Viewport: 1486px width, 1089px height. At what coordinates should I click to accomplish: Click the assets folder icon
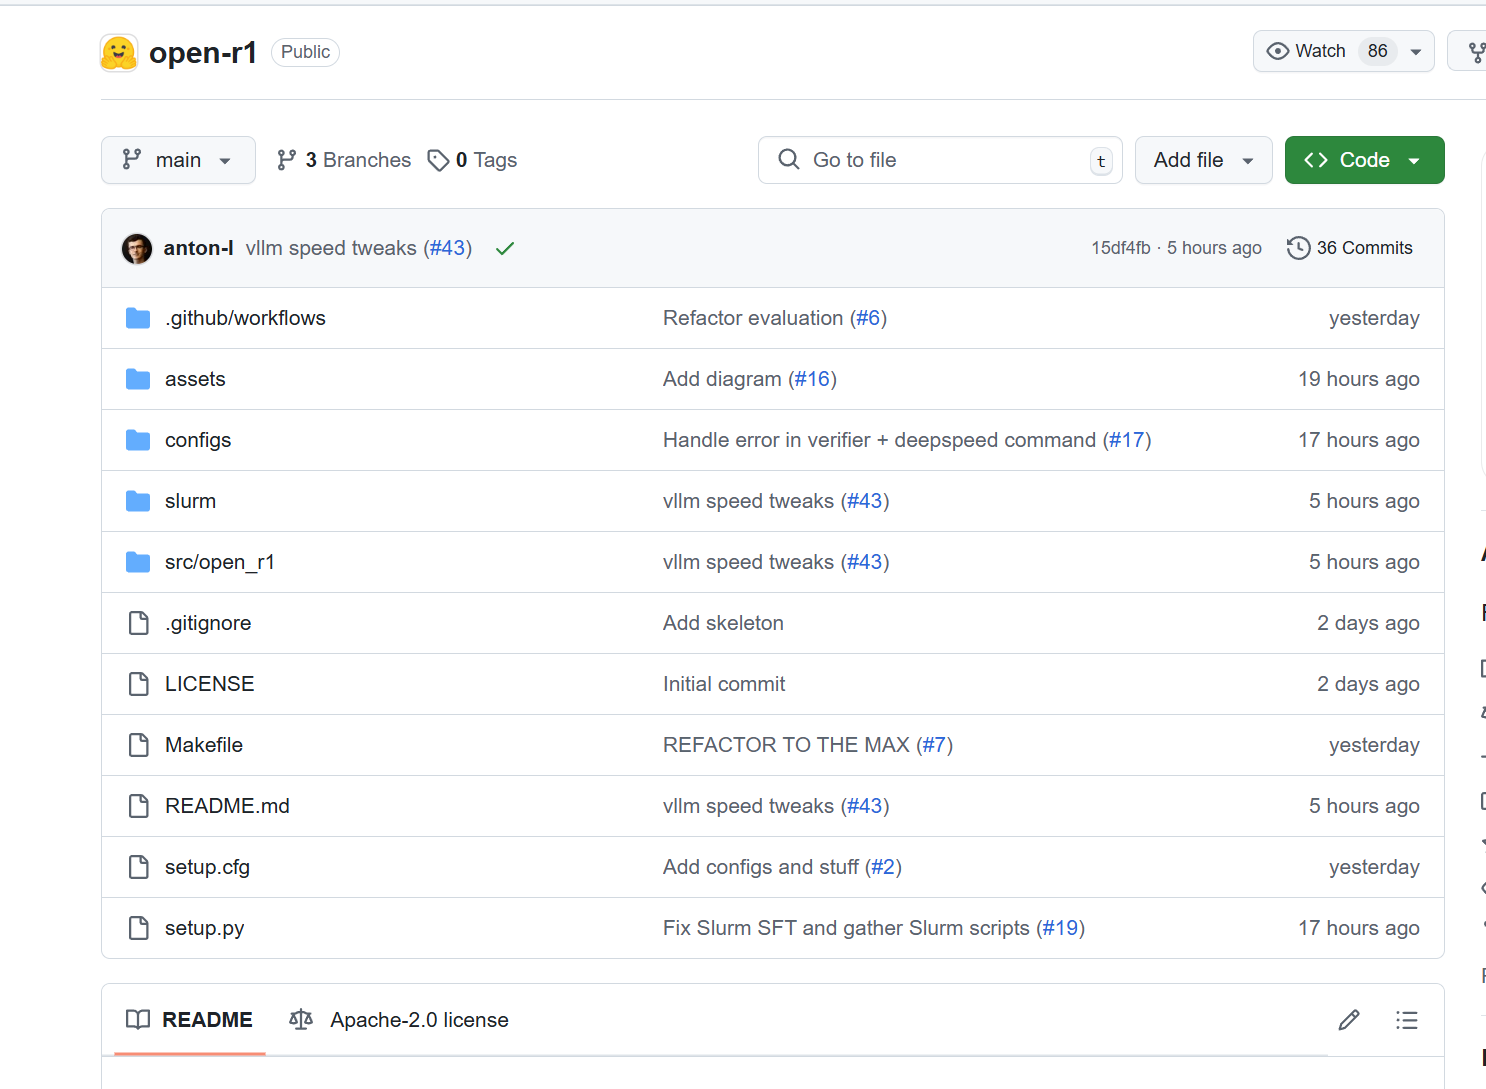(138, 379)
